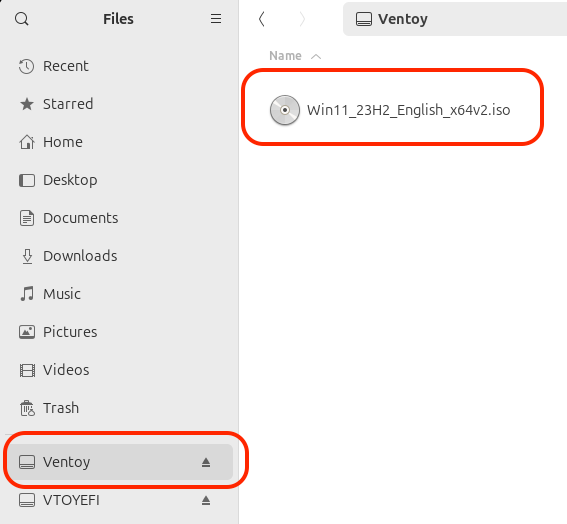
Task: Eject the VTOYEFI drive
Action: 206,500
